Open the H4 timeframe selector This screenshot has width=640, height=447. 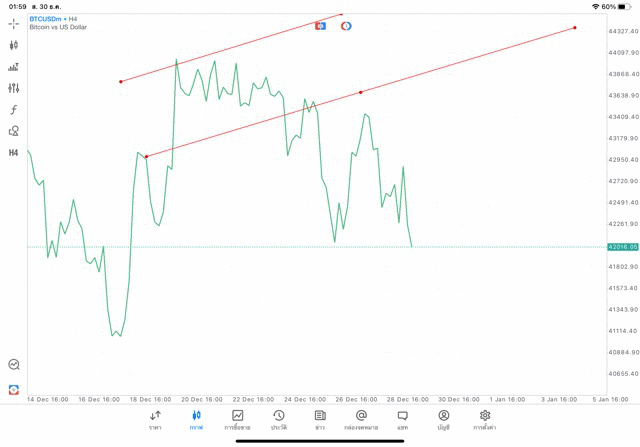click(x=14, y=153)
